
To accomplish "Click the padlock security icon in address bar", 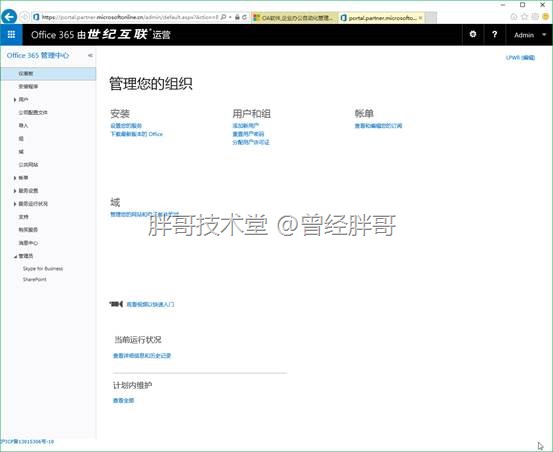I will [x=237, y=17].
